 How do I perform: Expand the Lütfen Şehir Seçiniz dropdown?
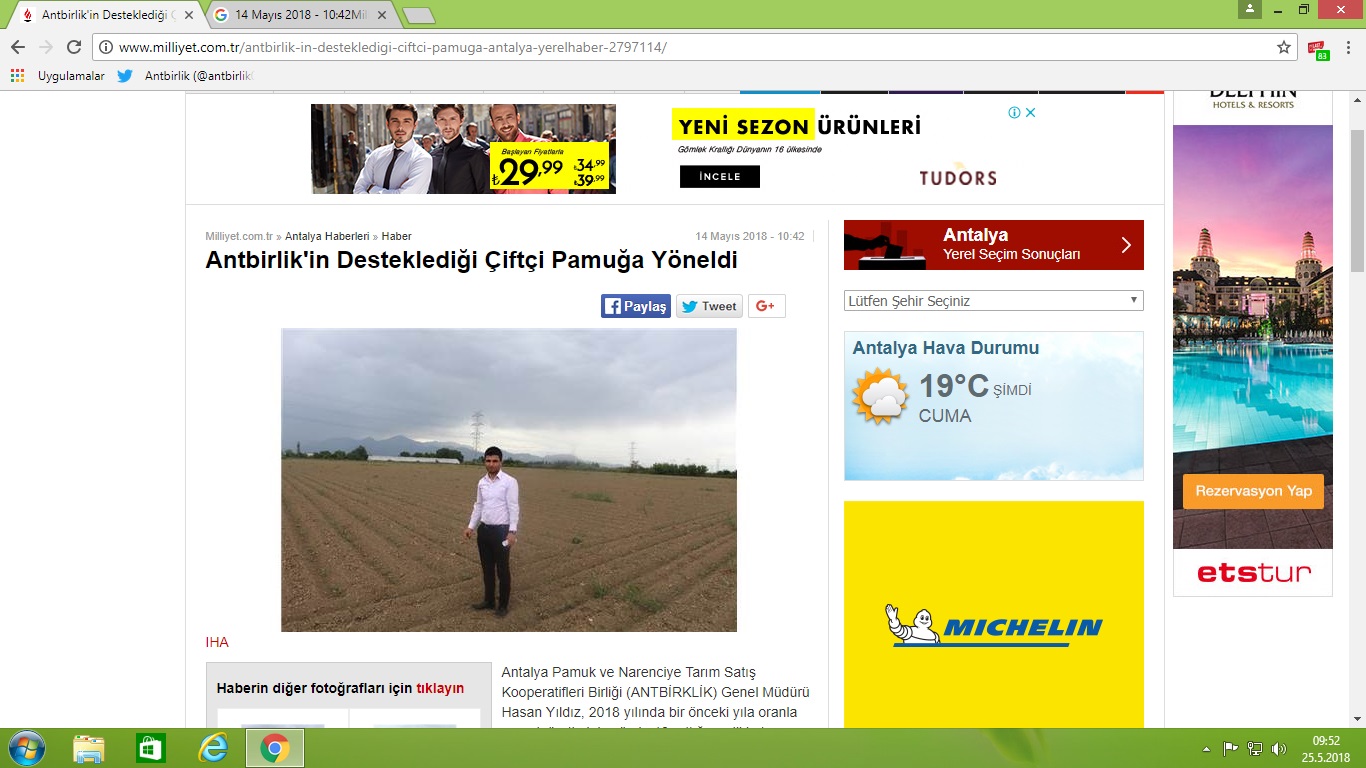click(994, 301)
